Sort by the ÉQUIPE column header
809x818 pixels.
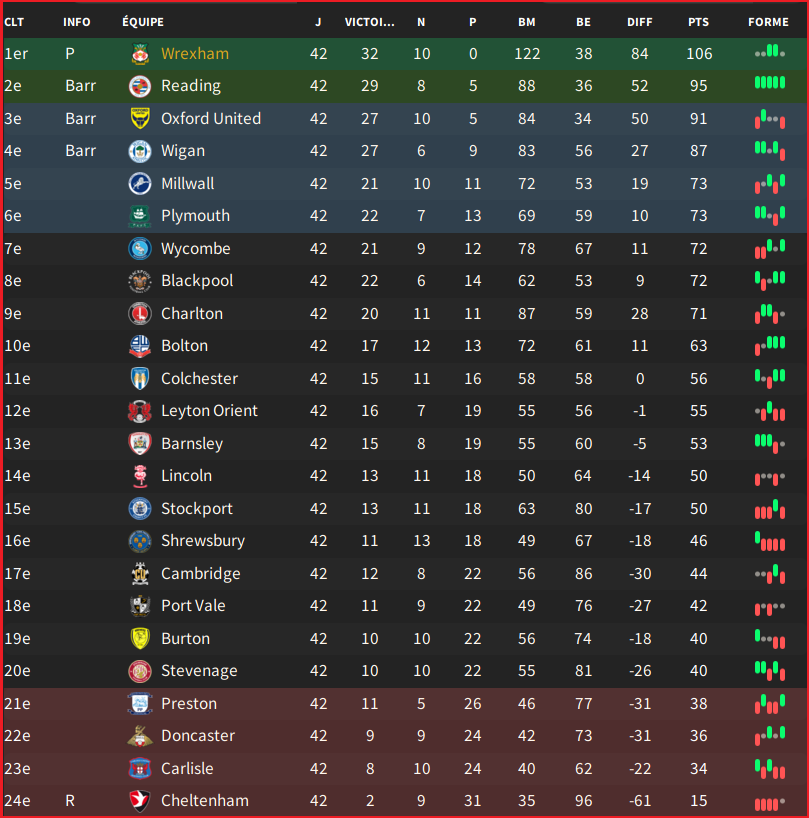tap(143, 22)
